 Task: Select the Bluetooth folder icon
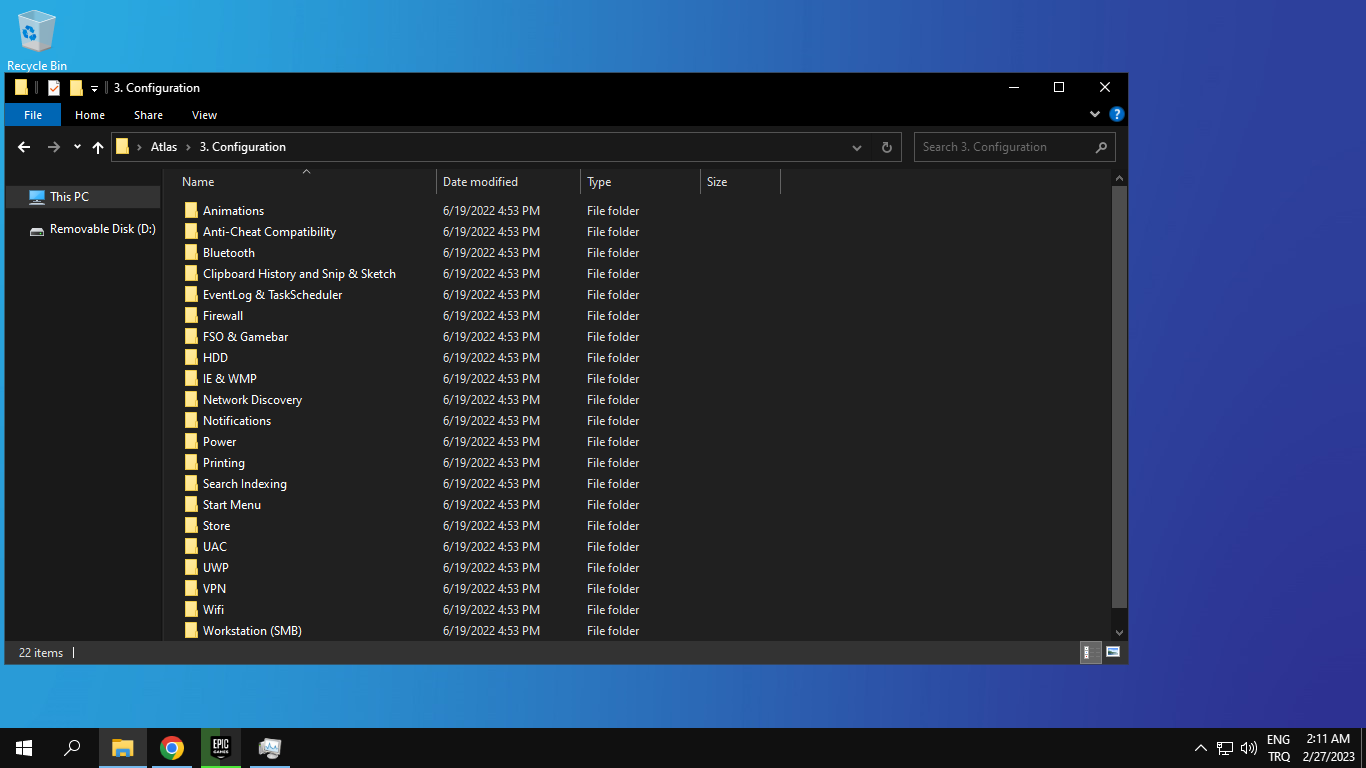pyautogui.click(x=192, y=253)
